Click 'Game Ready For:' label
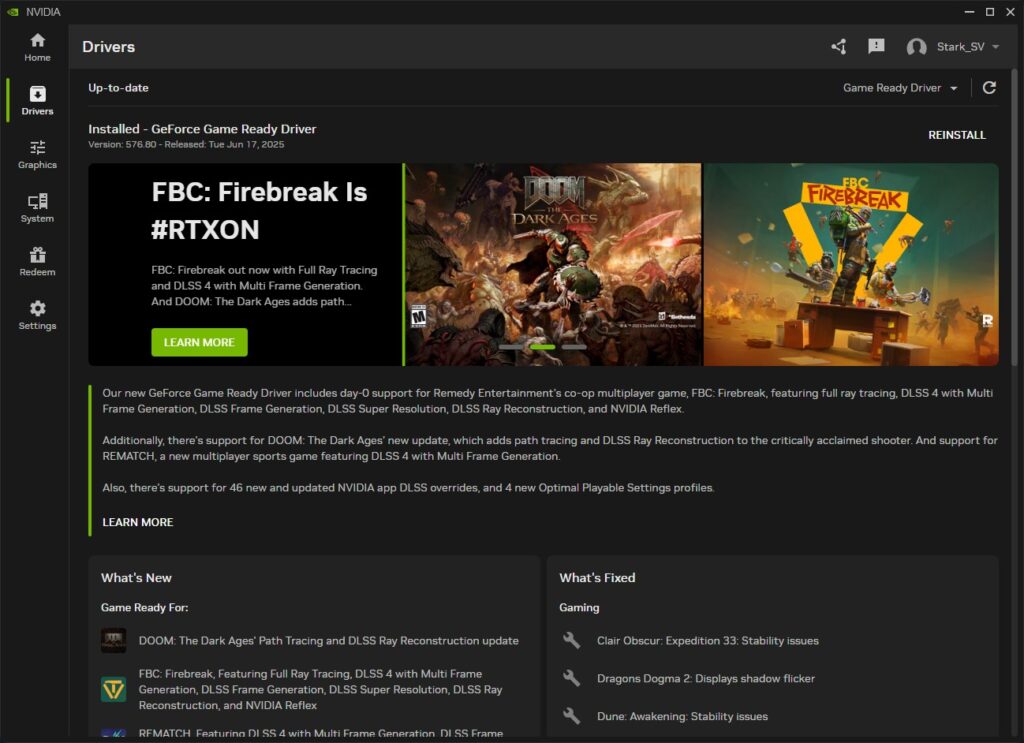Screen dimensions: 1024x743 click(x=144, y=608)
